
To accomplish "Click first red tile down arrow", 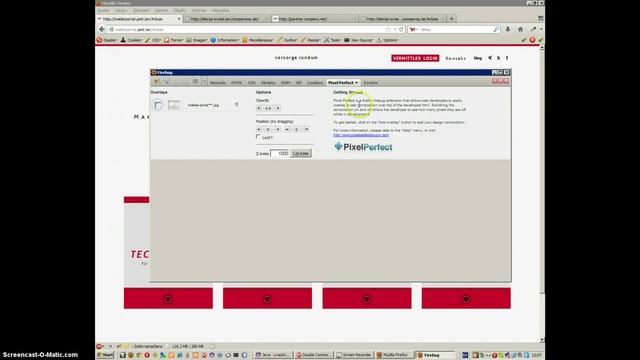I will [x=168, y=299].
